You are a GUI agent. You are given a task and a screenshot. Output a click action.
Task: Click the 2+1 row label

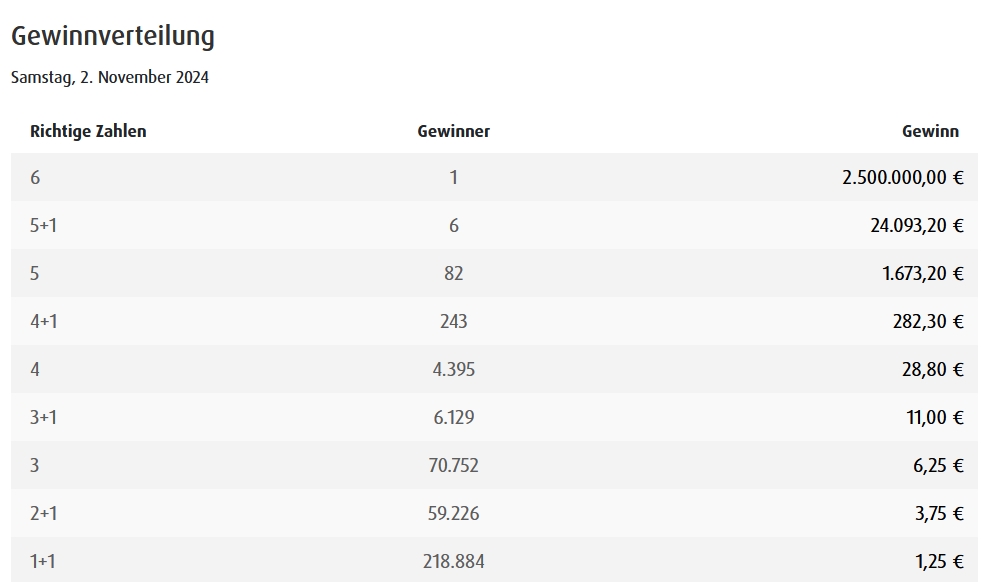[44, 513]
